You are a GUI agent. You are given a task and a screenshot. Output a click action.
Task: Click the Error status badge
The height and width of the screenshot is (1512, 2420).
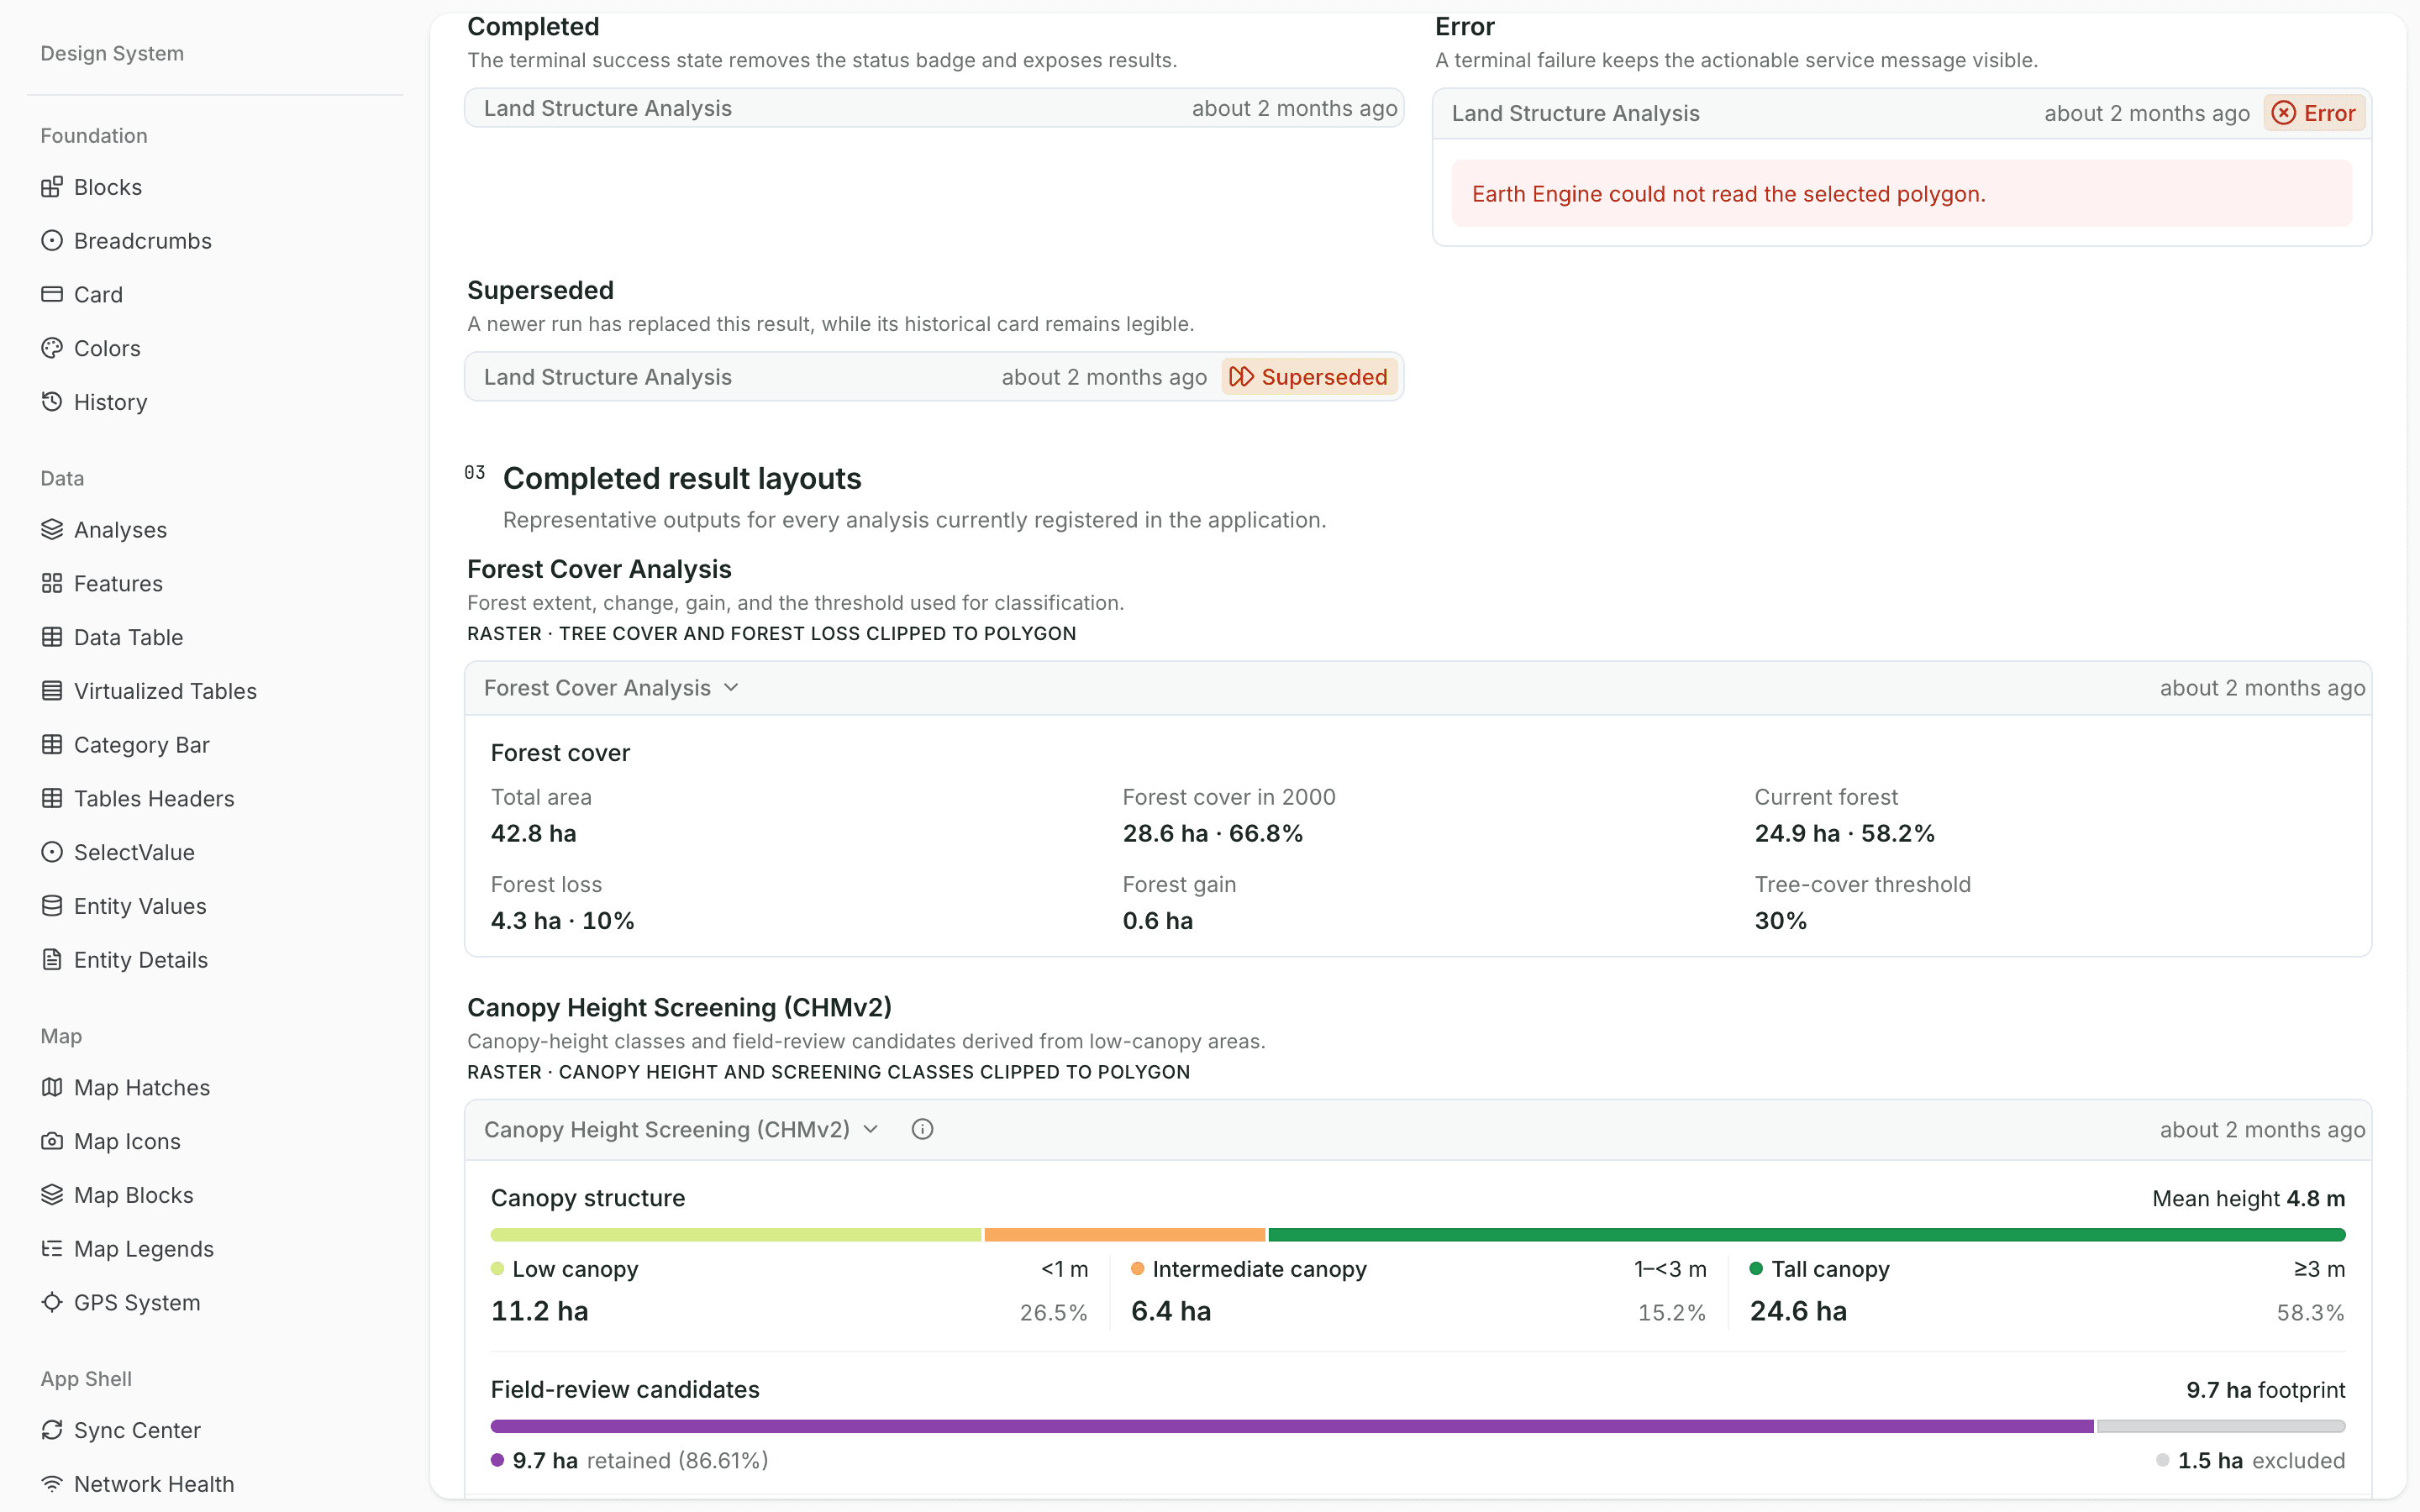[x=2314, y=113]
